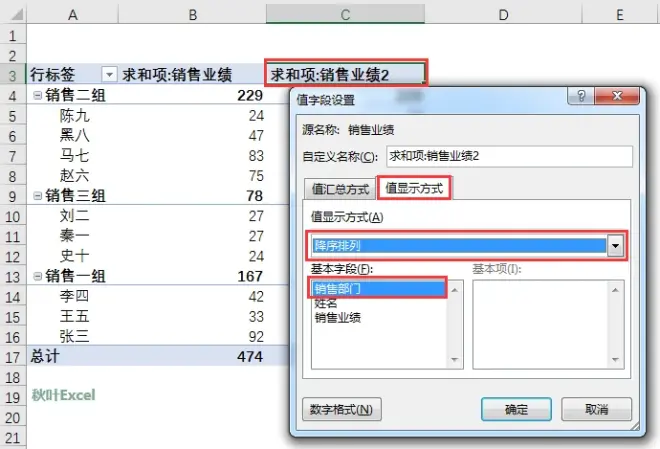Open the 值显示方式 dropdown arrow

click(x=615, y=246)
